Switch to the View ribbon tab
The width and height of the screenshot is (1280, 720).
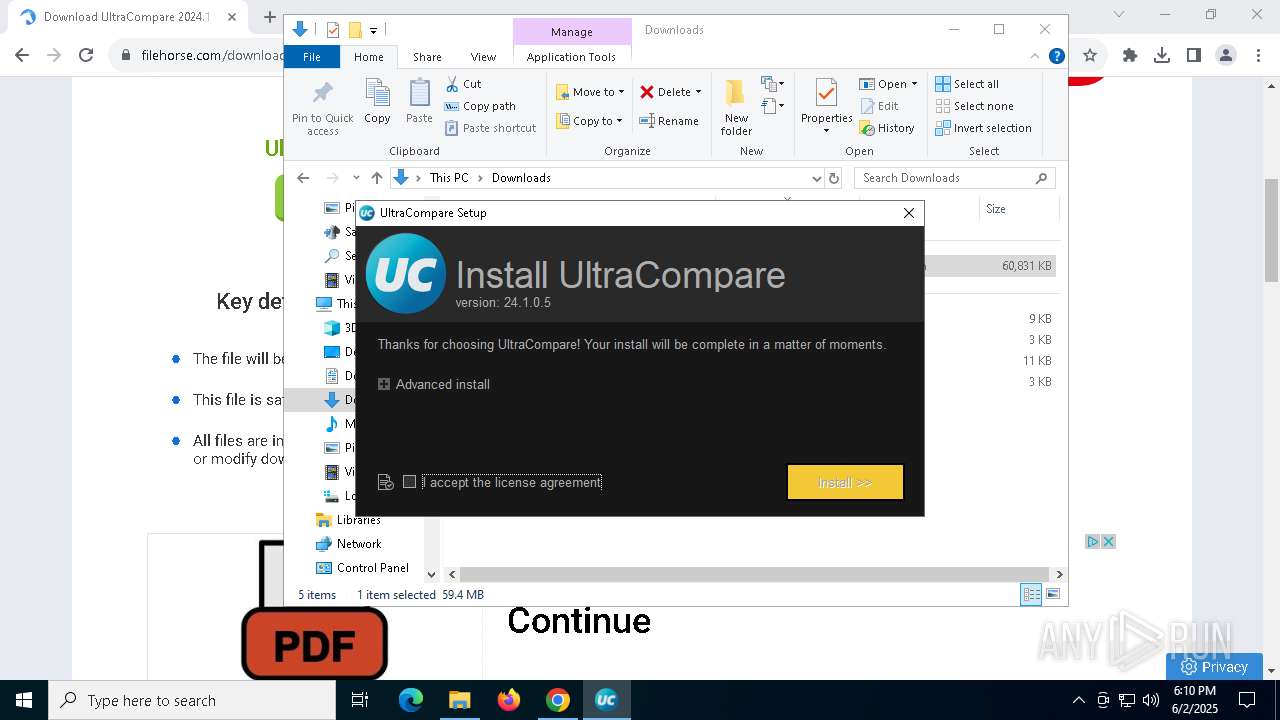483,57
